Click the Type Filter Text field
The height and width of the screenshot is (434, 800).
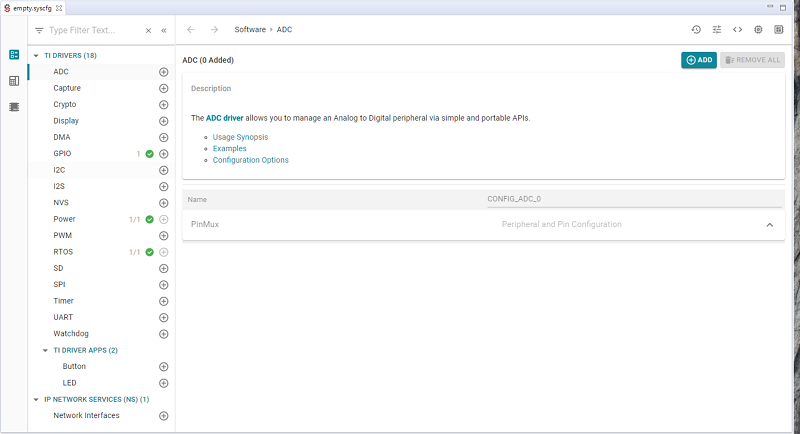[90, 30]
